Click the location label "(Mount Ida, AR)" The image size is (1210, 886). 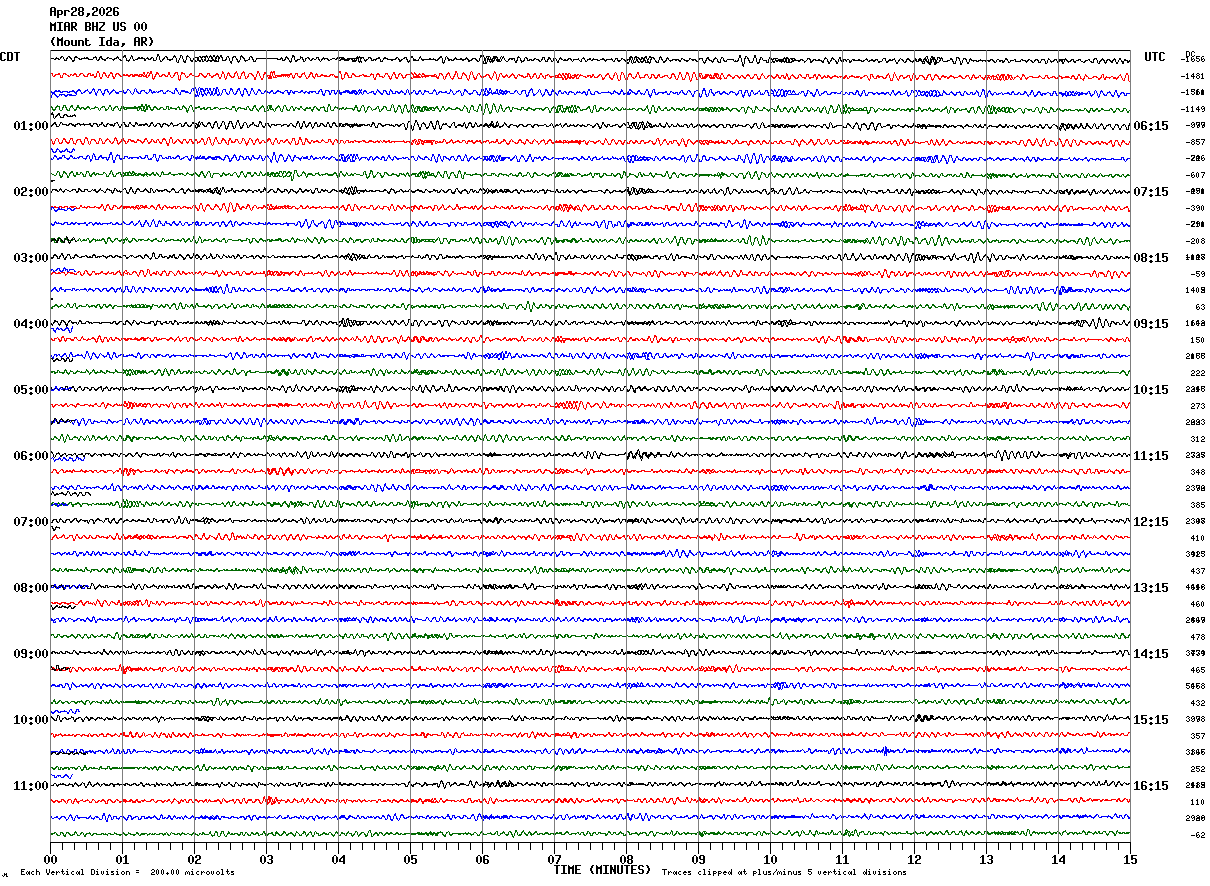(x=102, y=42)
